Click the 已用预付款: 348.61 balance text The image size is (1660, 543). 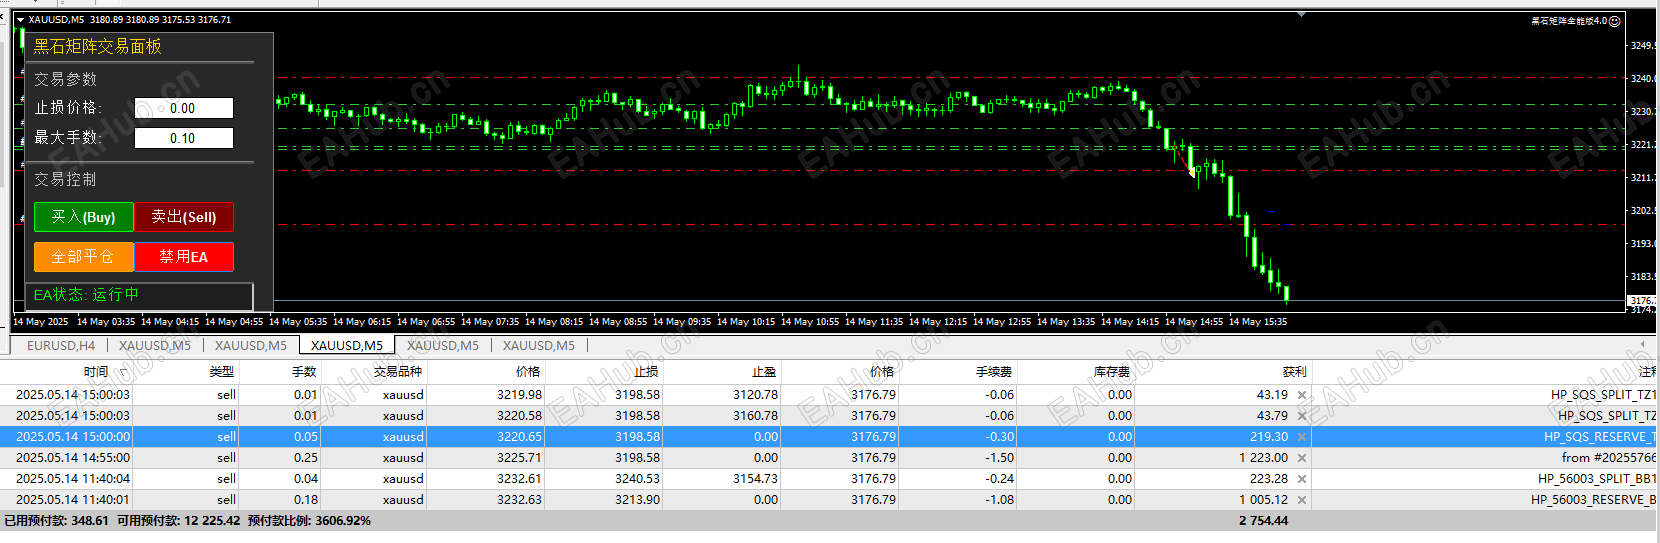56,521
